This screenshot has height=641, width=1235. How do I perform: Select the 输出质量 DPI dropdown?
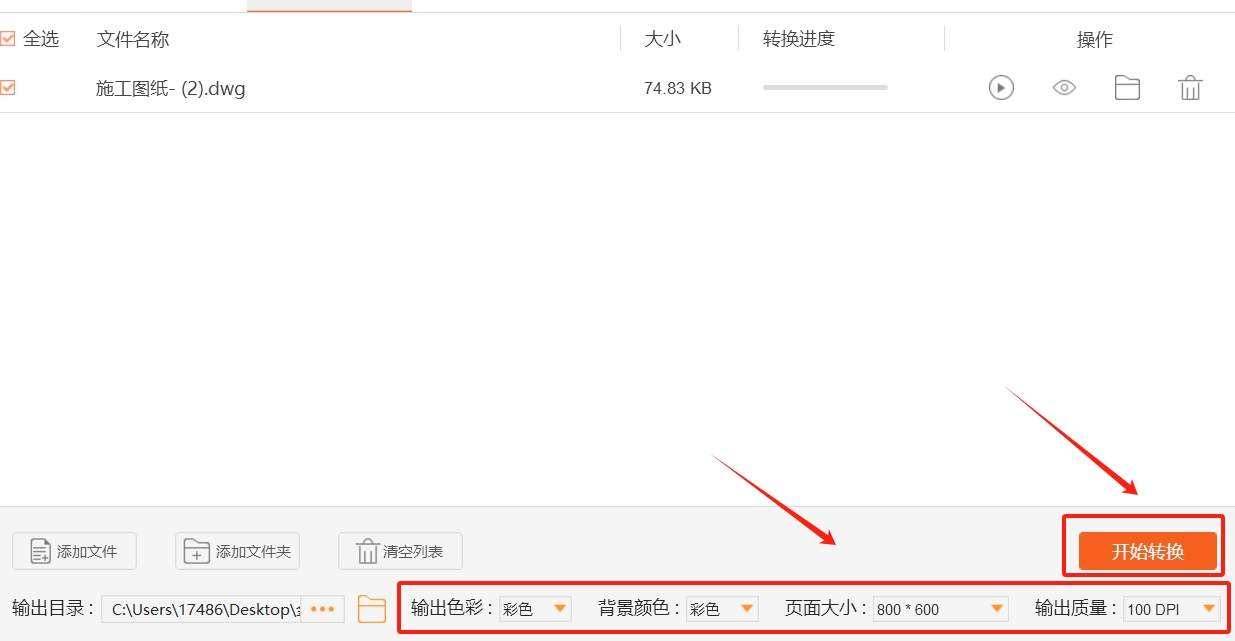click(x=1170, y=608)
